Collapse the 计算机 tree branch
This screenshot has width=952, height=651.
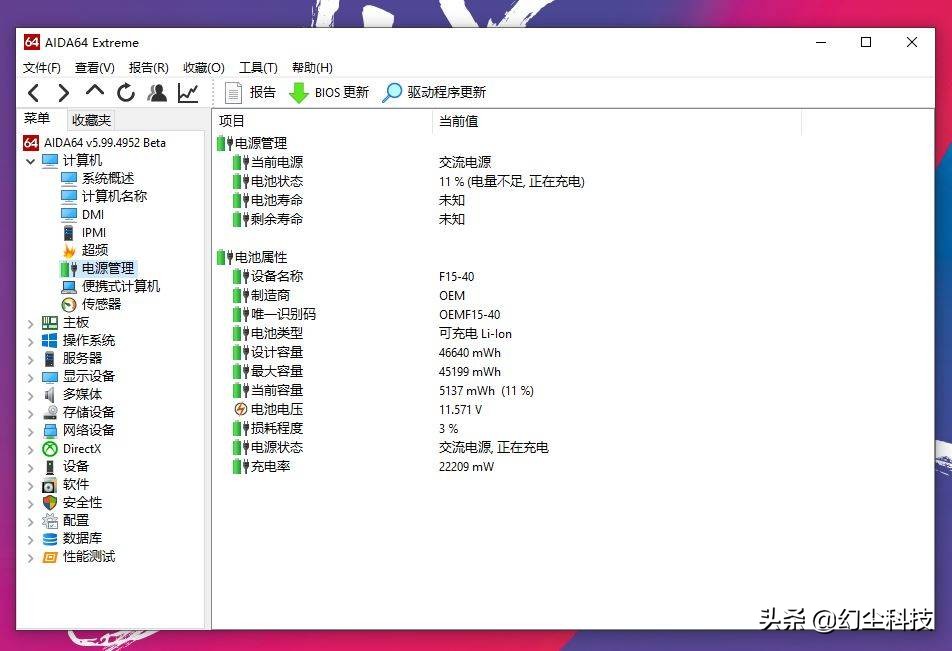tap(30, 160)
